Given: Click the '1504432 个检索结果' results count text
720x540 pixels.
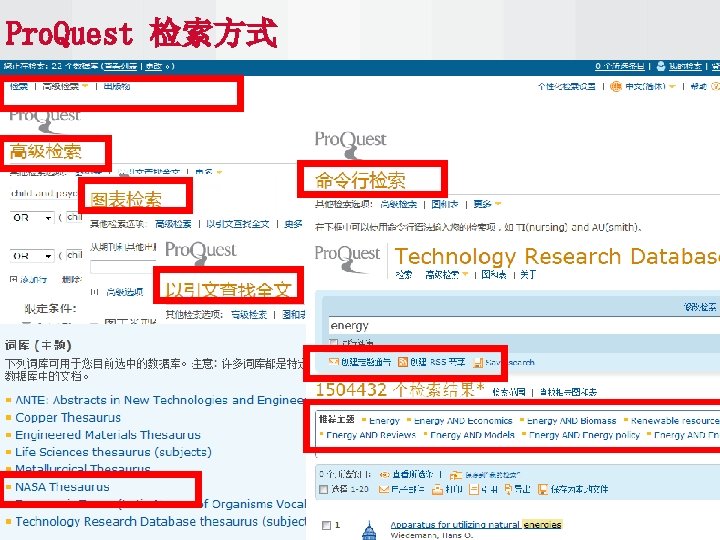Looking at the screenshot, I should click(399, 390).
